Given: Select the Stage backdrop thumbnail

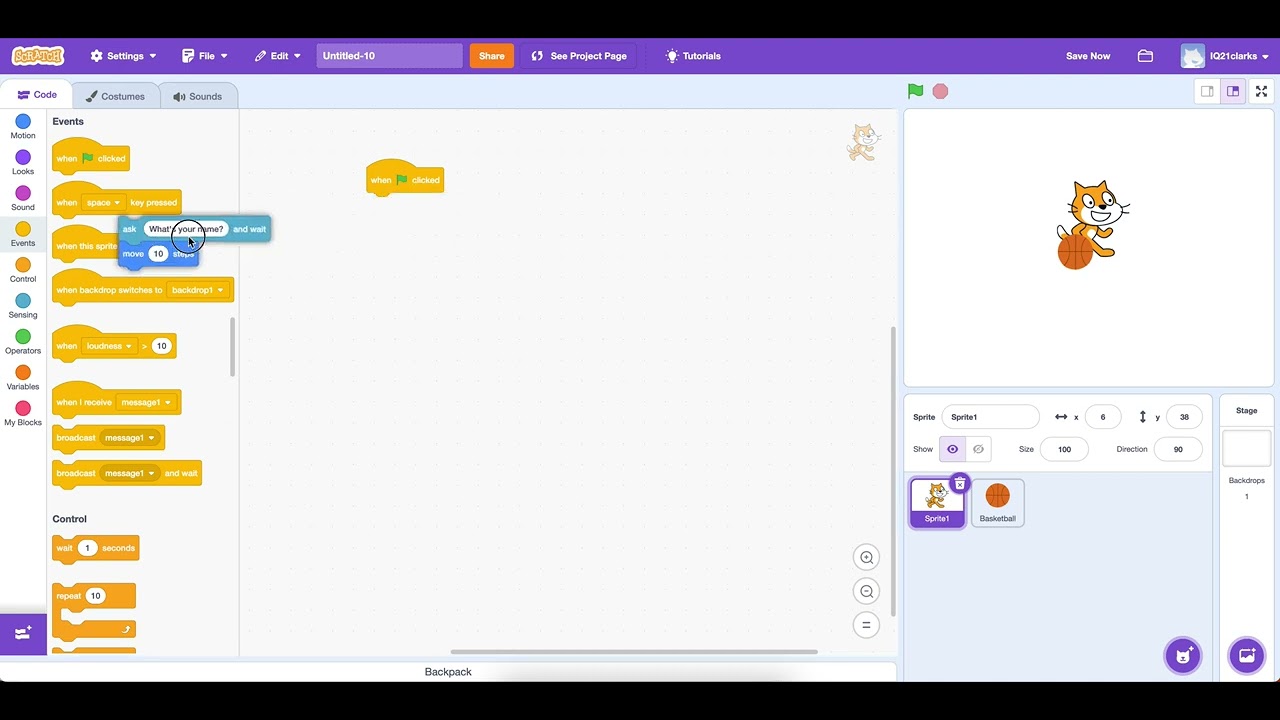Looking at the screenshot, I should tap(1246, 448).
